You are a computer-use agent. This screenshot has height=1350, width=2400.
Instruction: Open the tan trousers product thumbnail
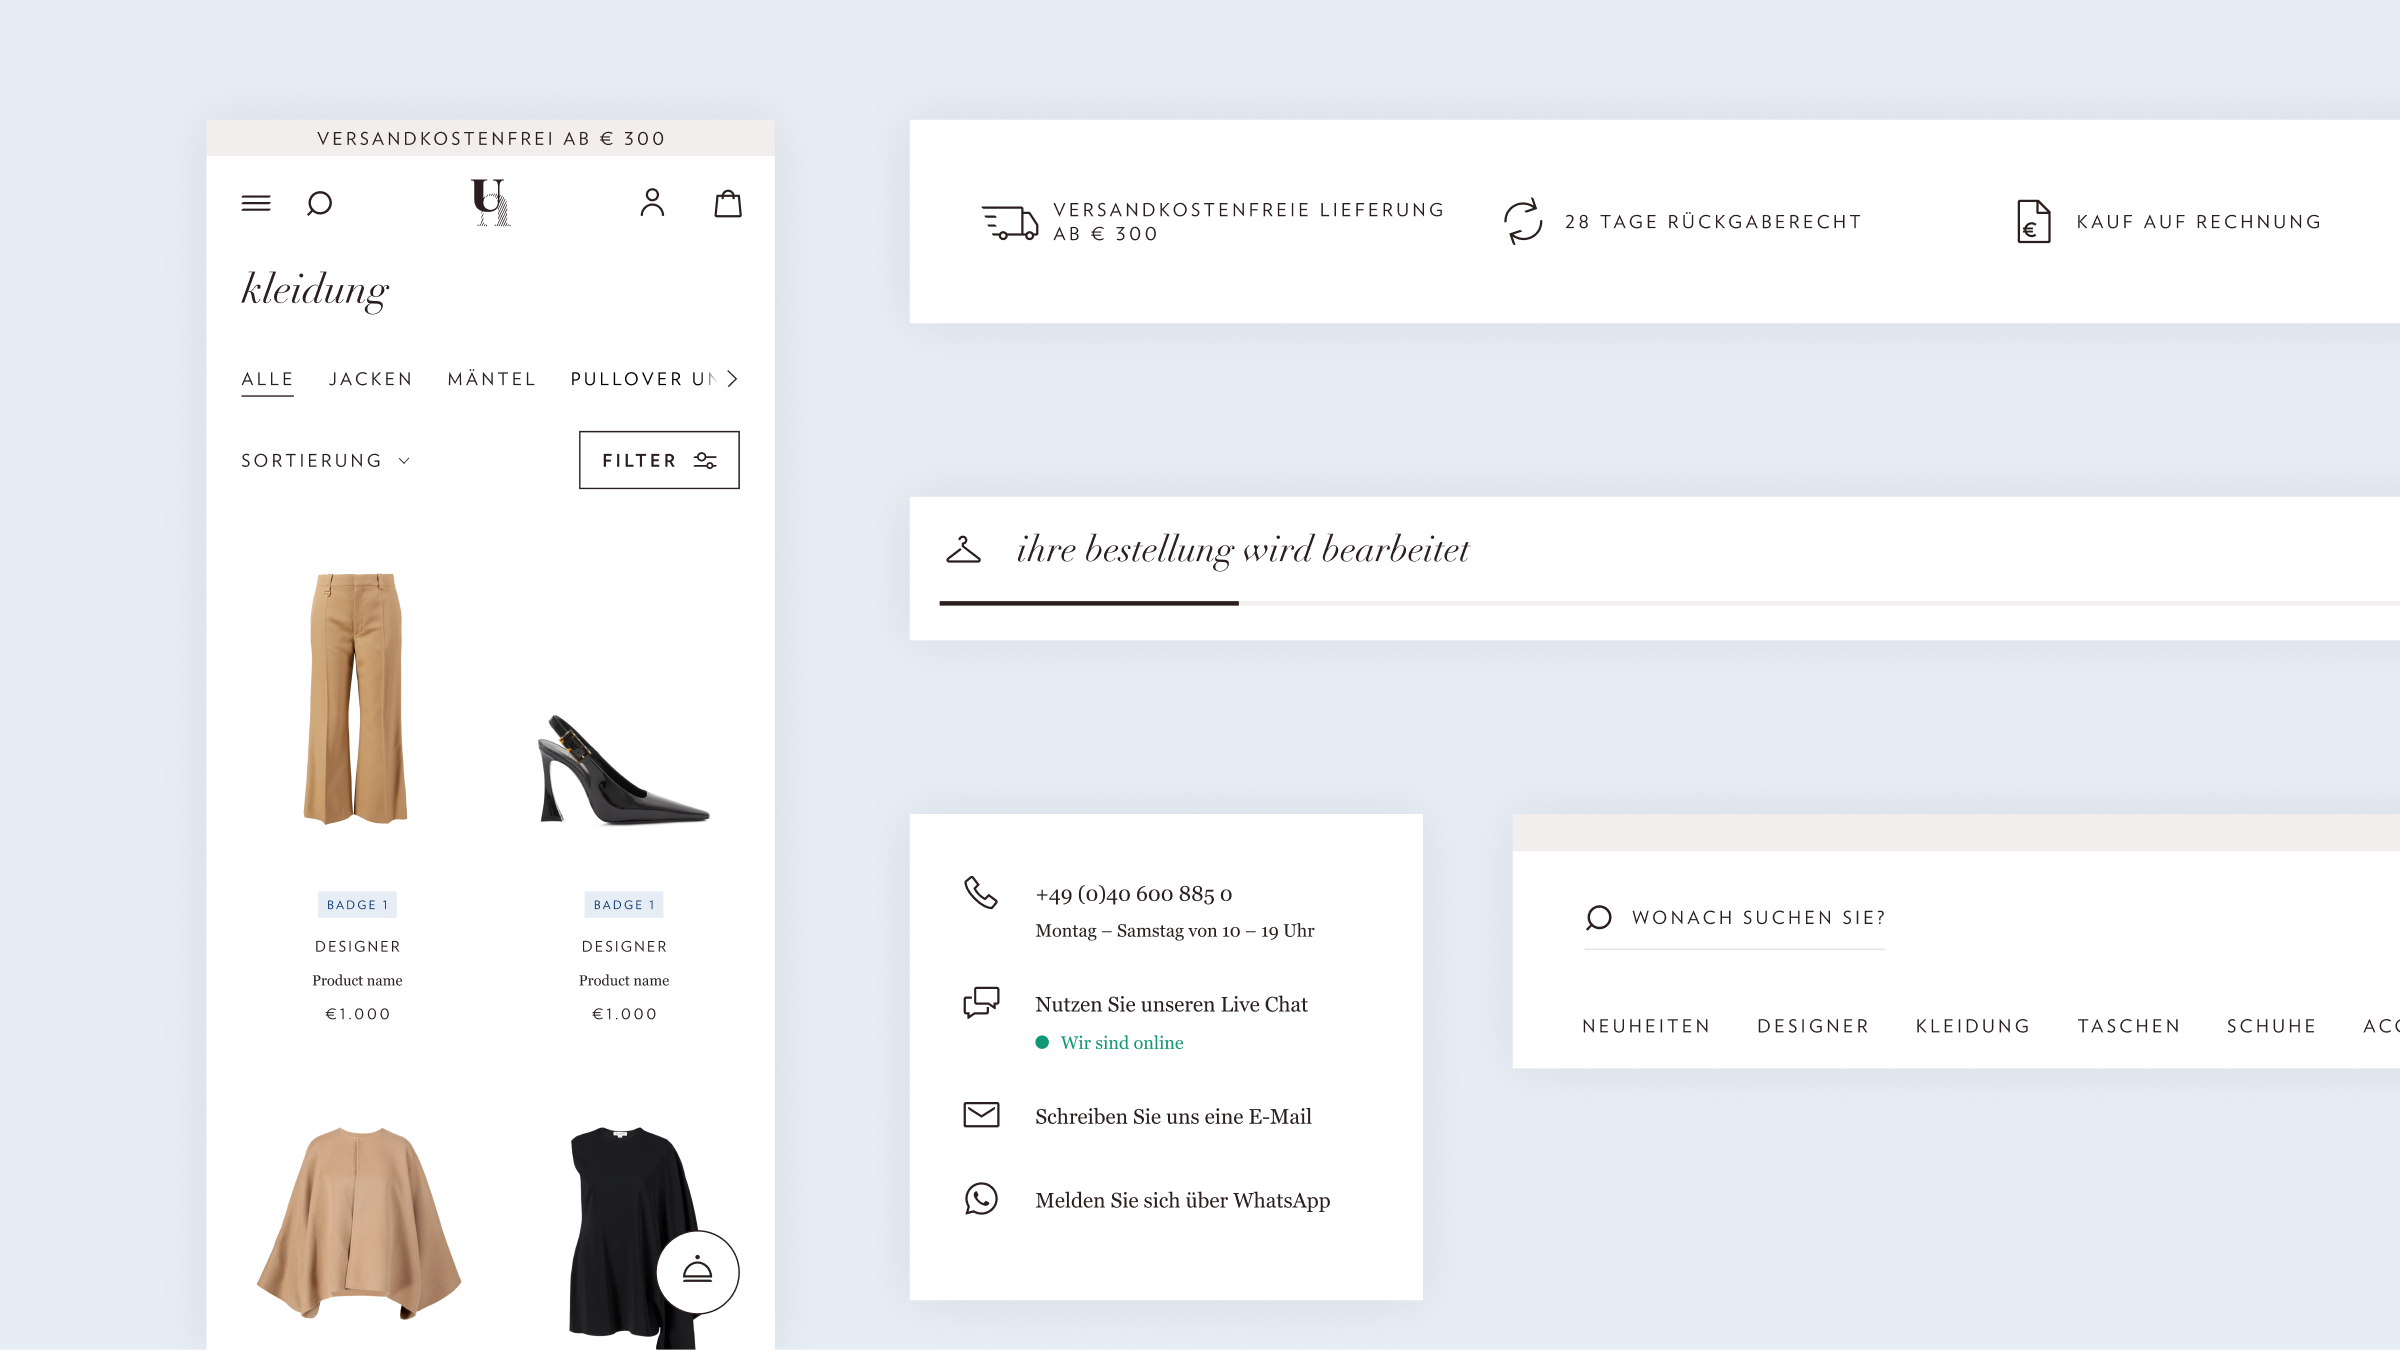[356, 697]
